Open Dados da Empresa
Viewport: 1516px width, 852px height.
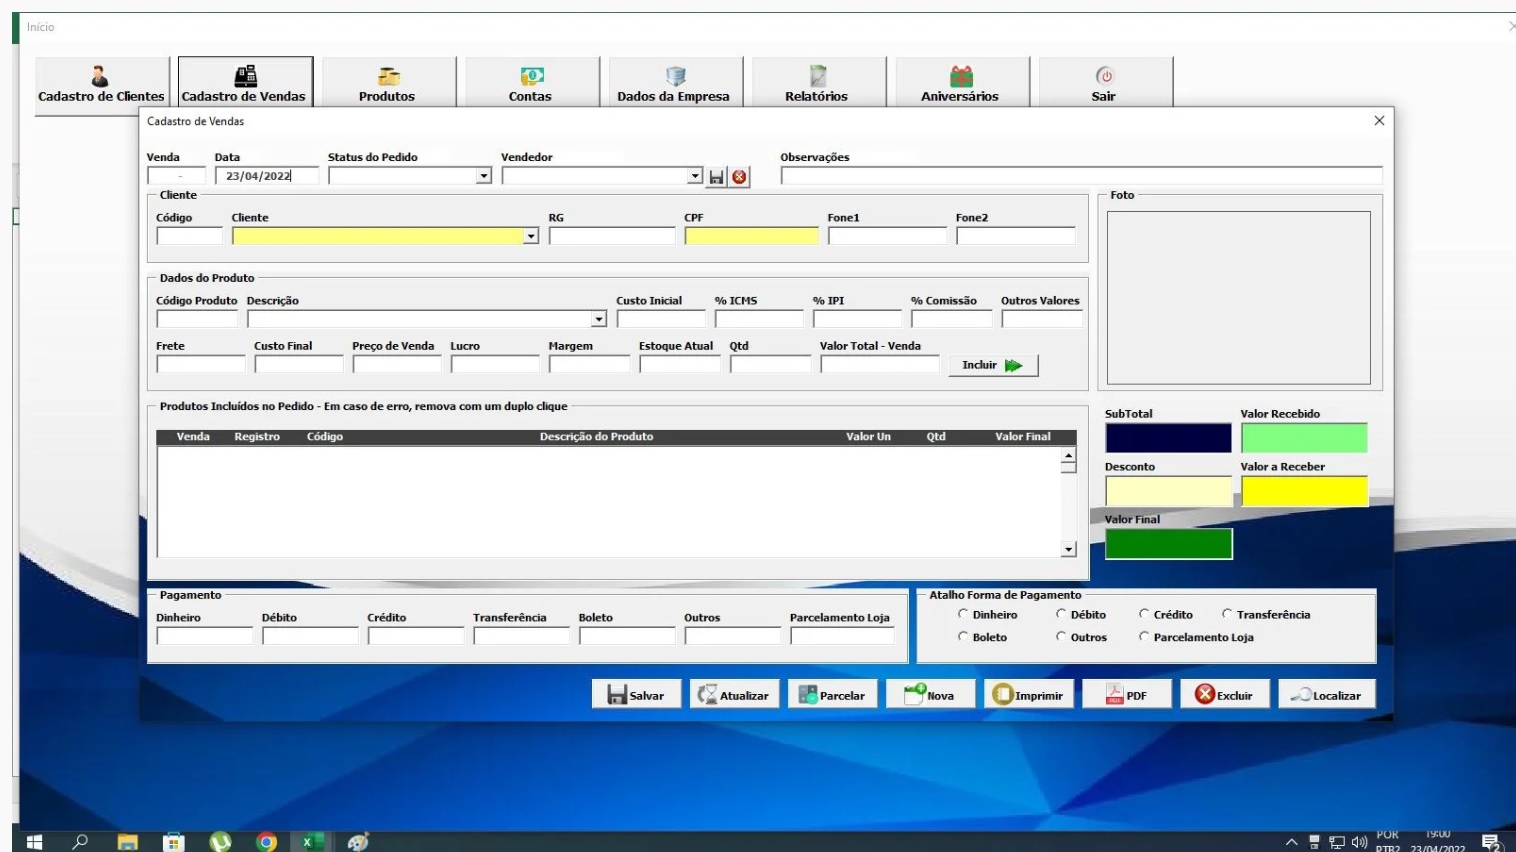675,82
